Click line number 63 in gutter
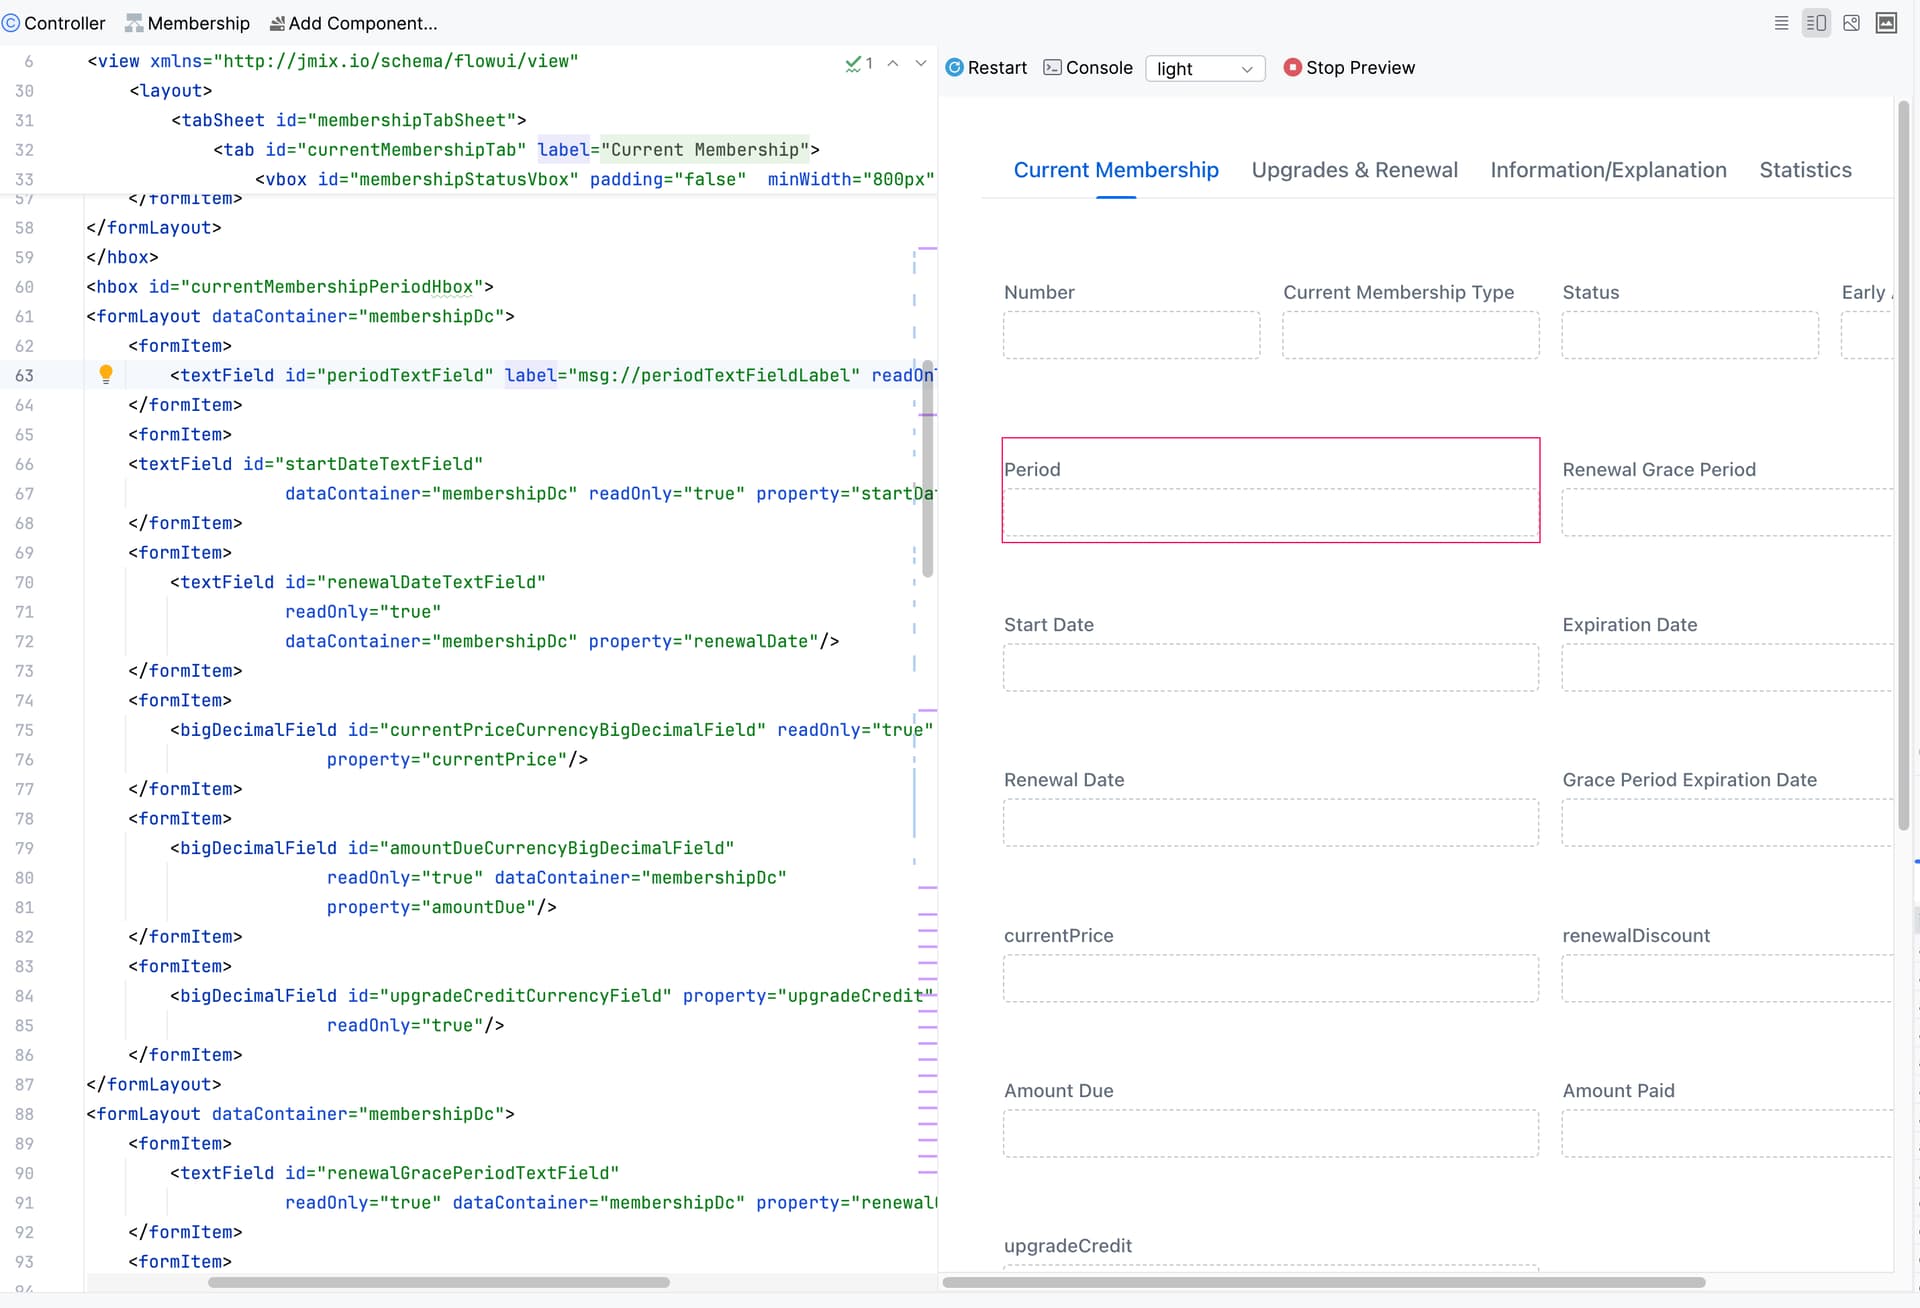This screenshot has width=1920, height=1308. pyautogui.click(x=24, y=375)
